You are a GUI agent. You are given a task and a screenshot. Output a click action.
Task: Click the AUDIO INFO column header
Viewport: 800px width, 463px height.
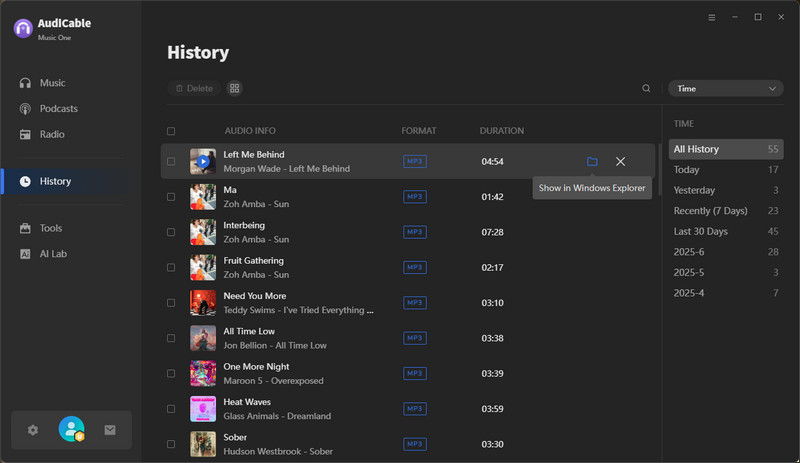(250, 131)
